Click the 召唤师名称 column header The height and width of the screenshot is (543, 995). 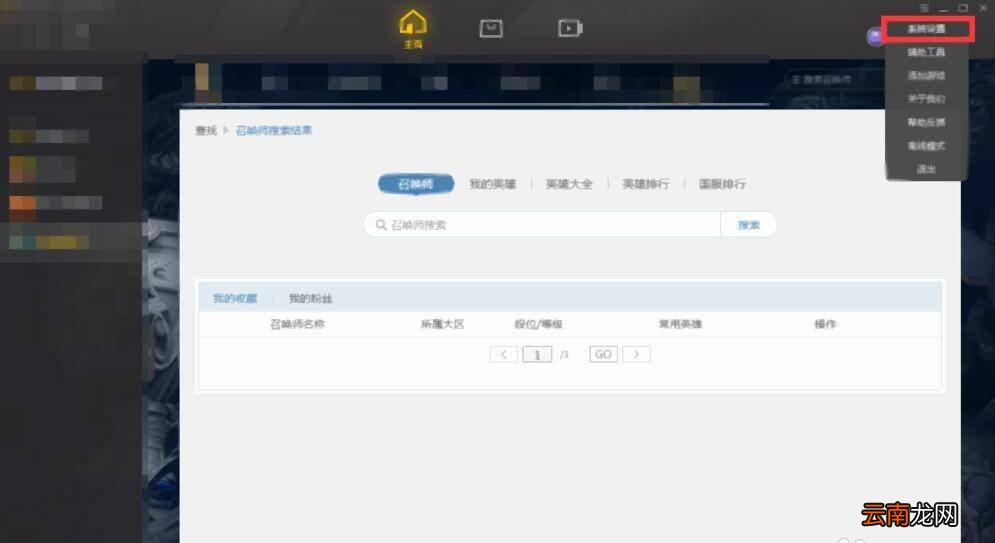tap(297, 324)
